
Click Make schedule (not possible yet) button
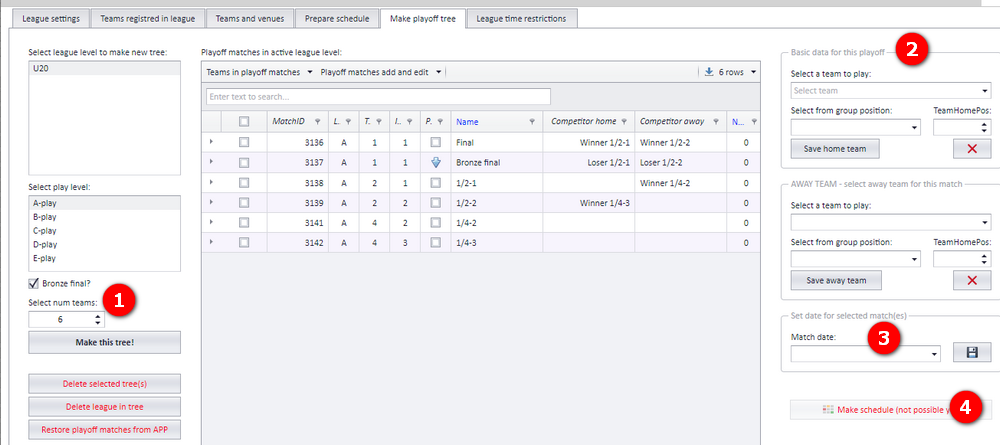point(890,409)
